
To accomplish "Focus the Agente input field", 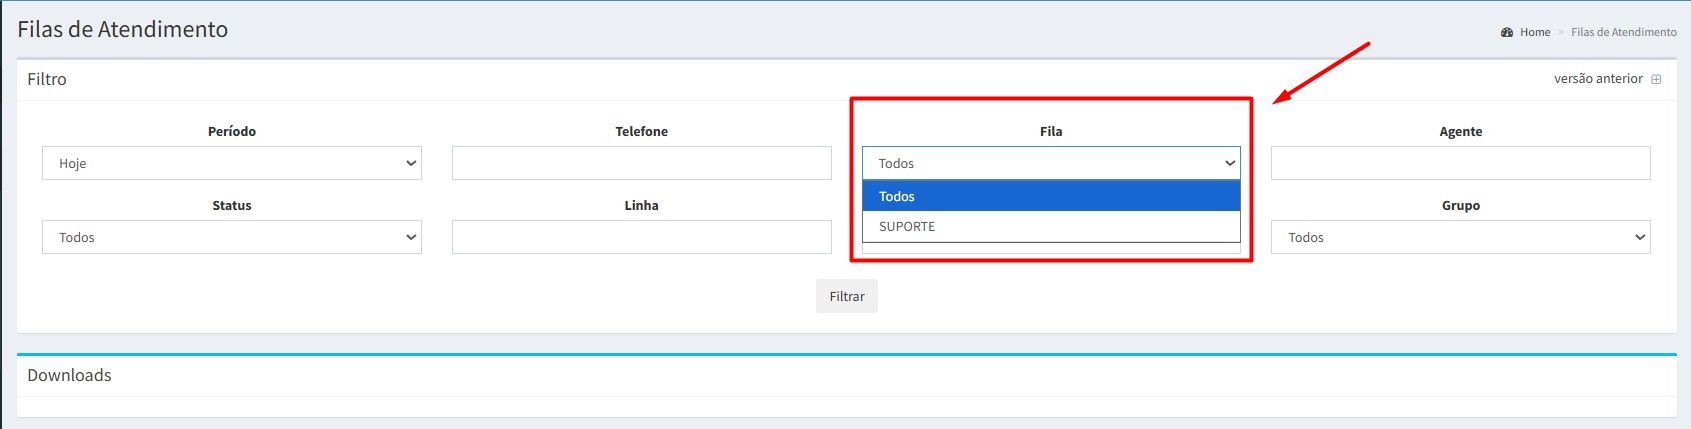I will tap(1460, 163).
